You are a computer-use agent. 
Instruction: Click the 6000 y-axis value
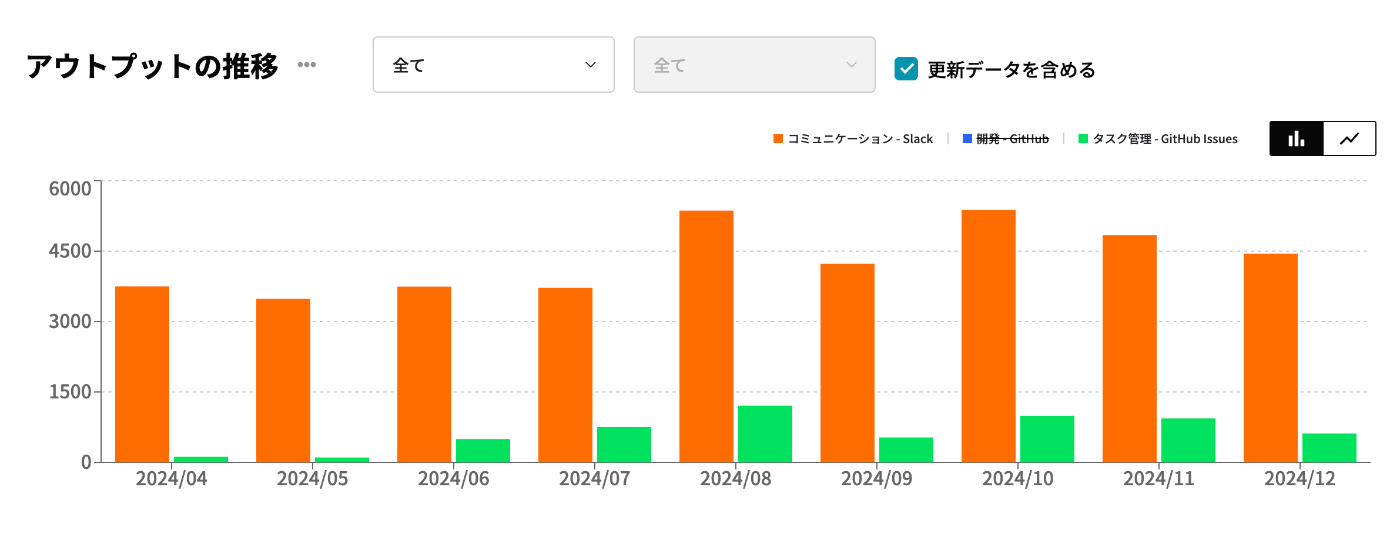tap(70, 189)
